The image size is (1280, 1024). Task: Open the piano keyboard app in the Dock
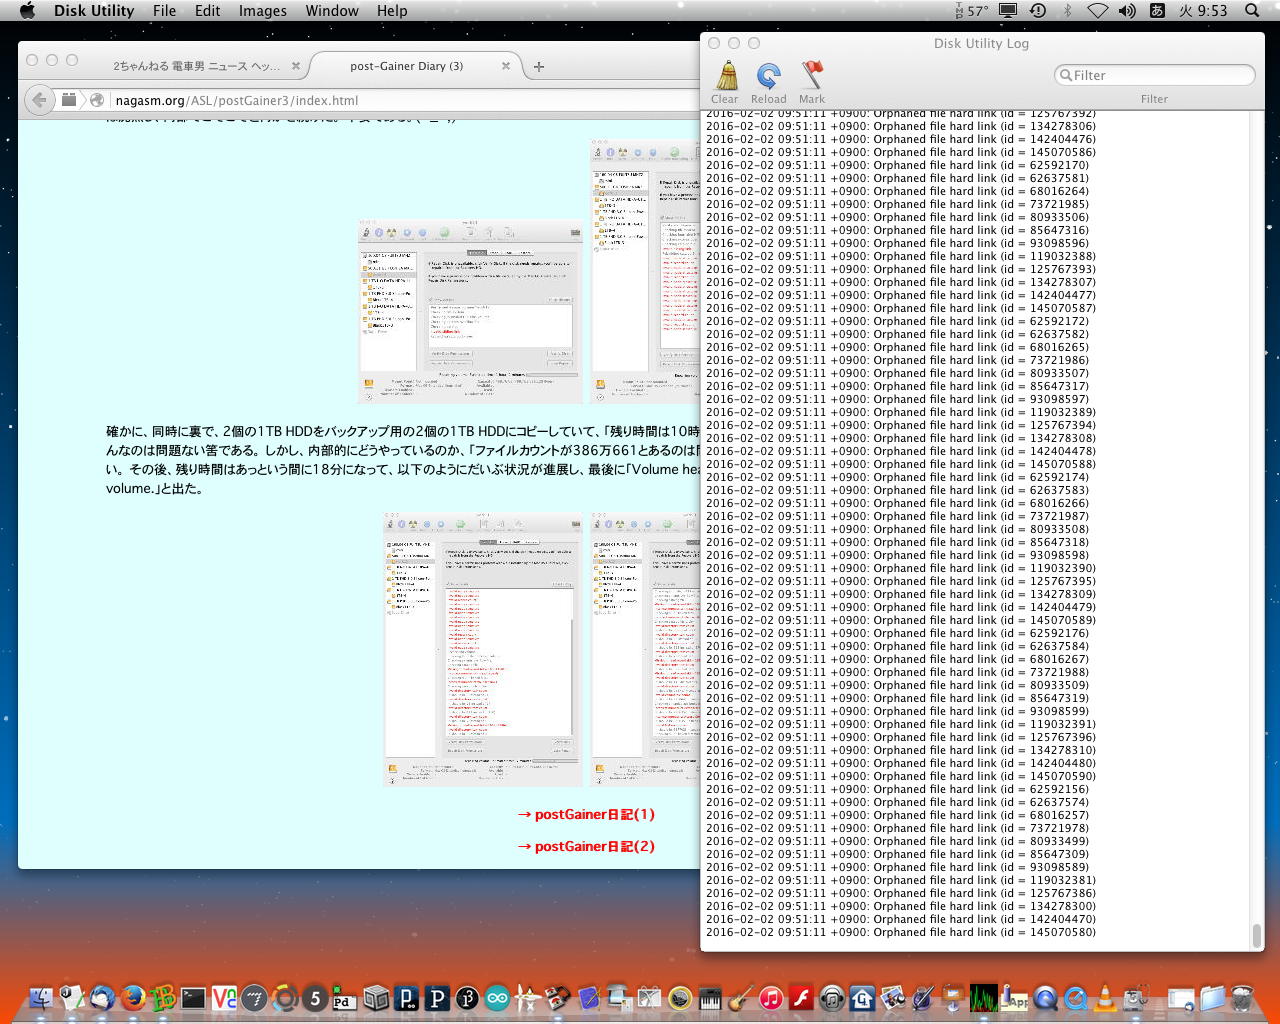[x=710, y=997]
